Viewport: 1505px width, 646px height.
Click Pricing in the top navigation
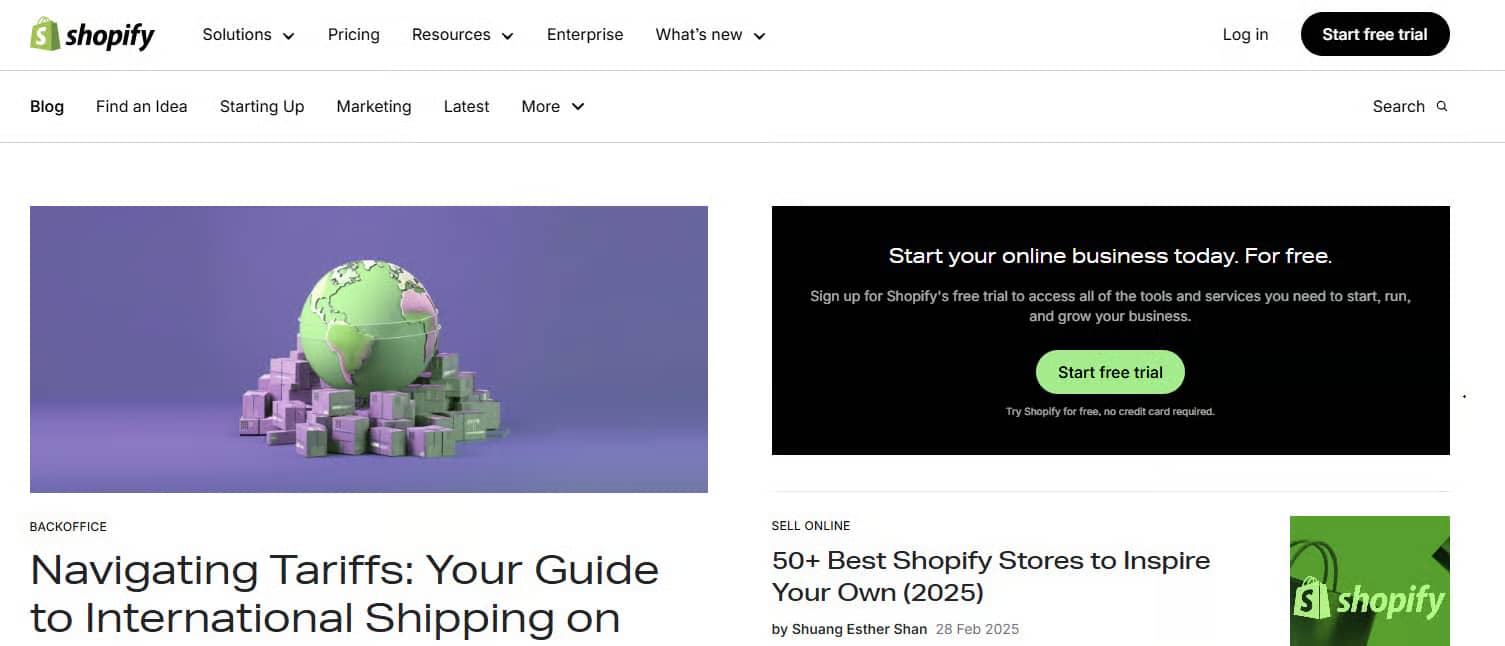click(353, 34)
